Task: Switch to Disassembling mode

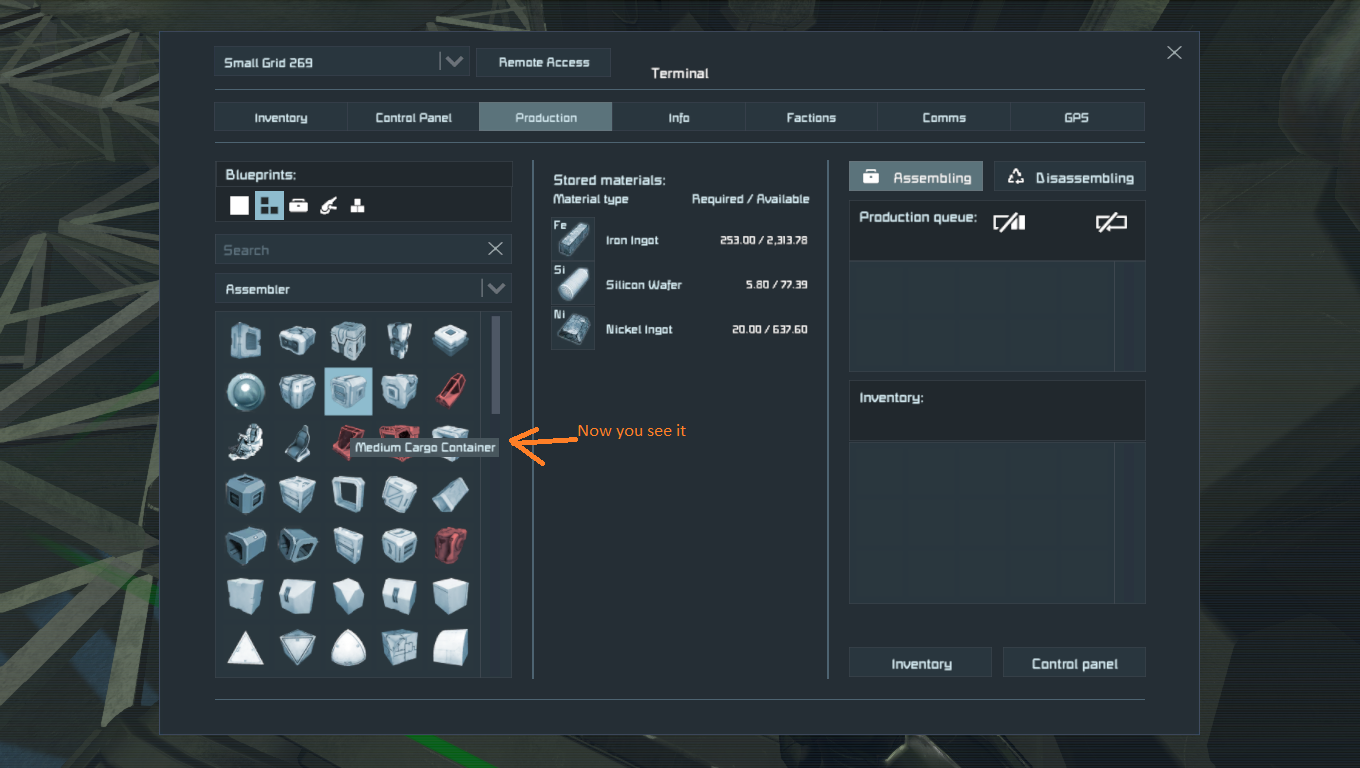Action: [1070, 177]
